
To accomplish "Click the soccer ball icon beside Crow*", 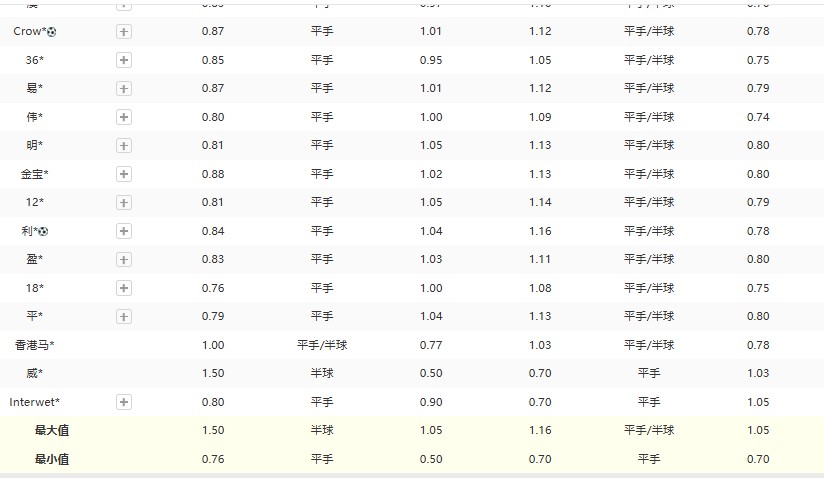I will coord(52,32).
